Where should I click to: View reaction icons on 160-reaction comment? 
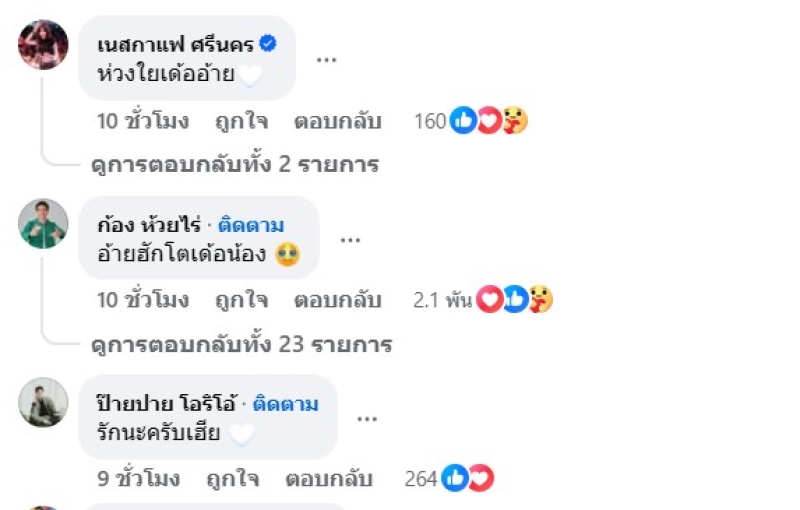point(489,122)
